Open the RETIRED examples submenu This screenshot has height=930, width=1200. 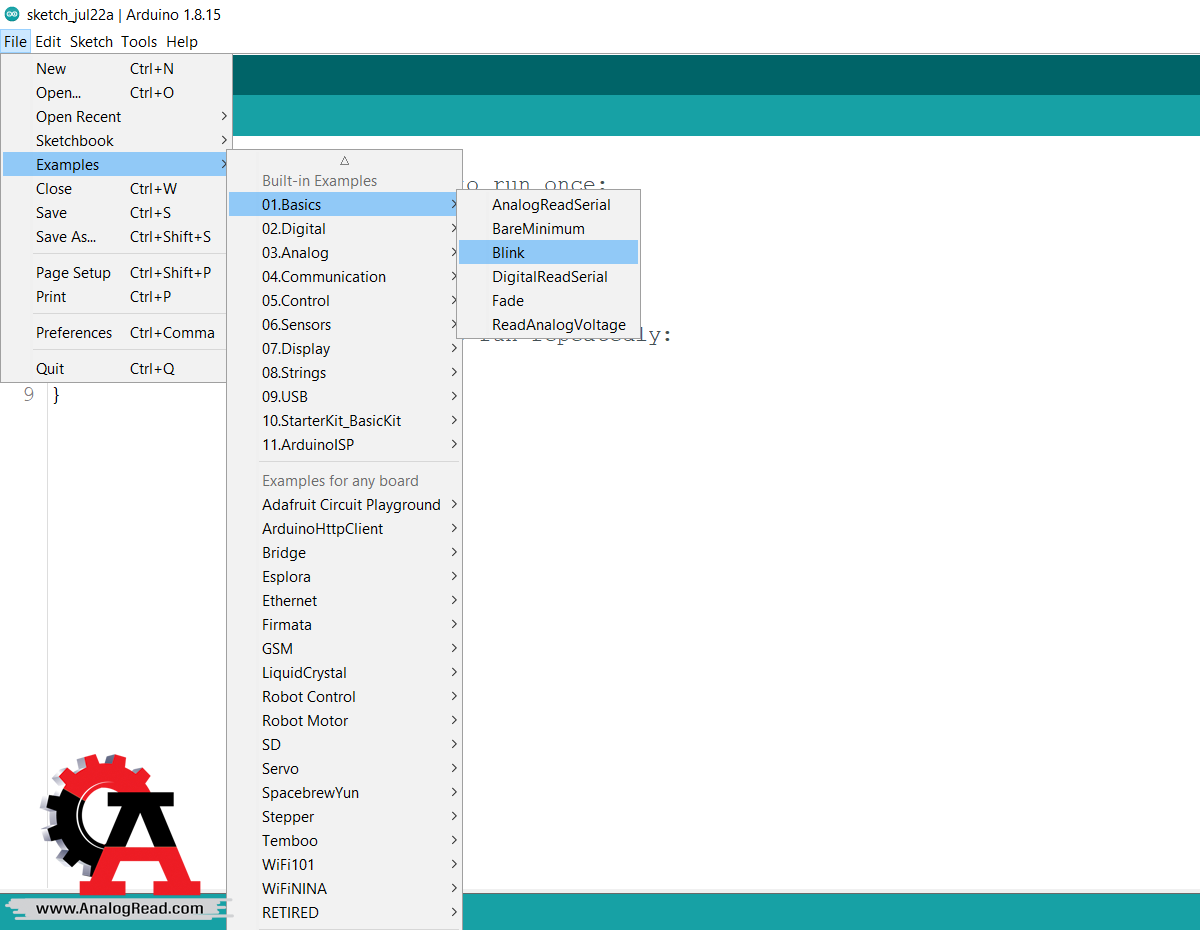(x=345, y=913)
